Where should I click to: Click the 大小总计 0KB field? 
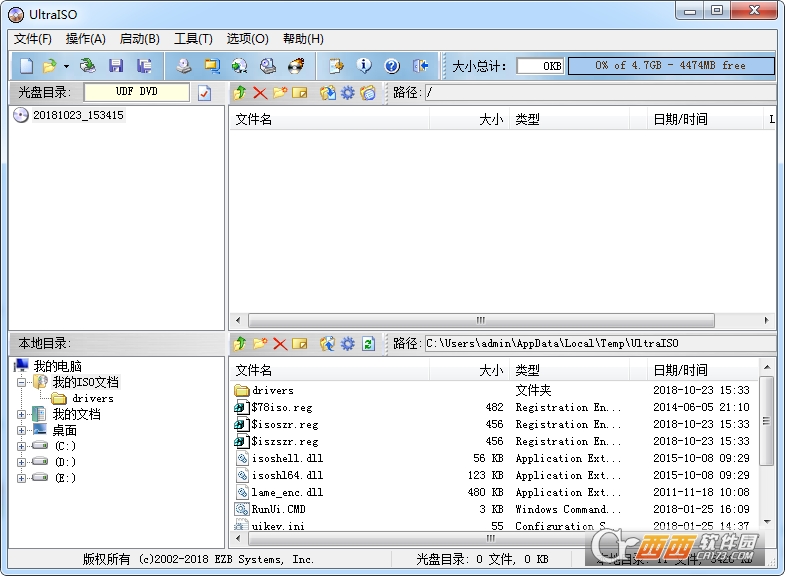[540, 66]
